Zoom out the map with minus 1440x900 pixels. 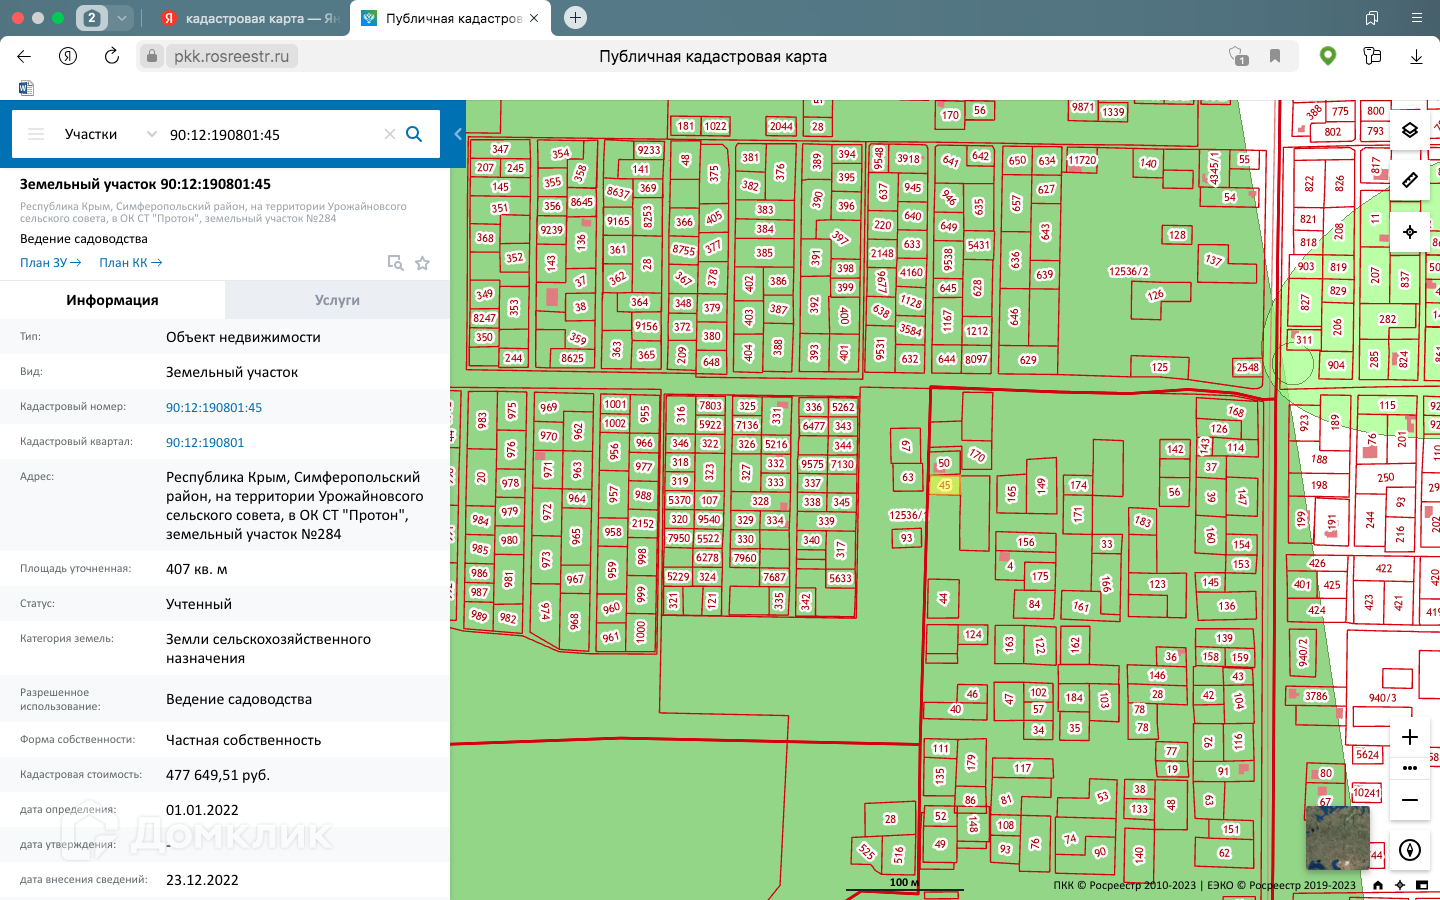(x=1409, y=800)
